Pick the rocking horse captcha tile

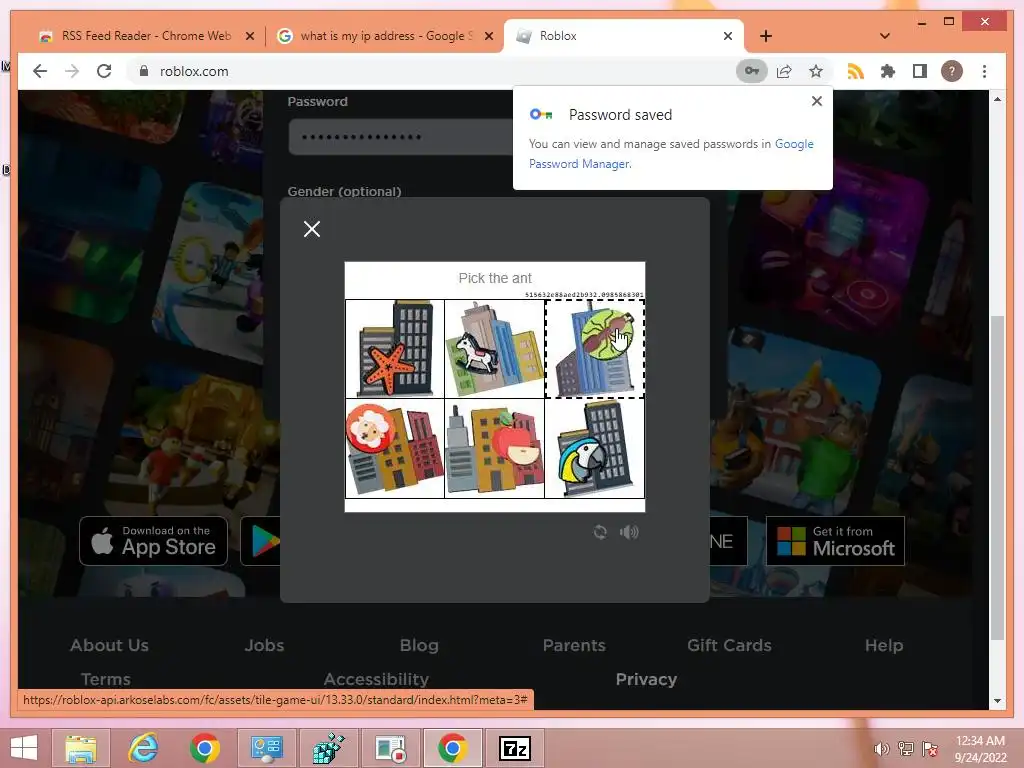(494, 349)
